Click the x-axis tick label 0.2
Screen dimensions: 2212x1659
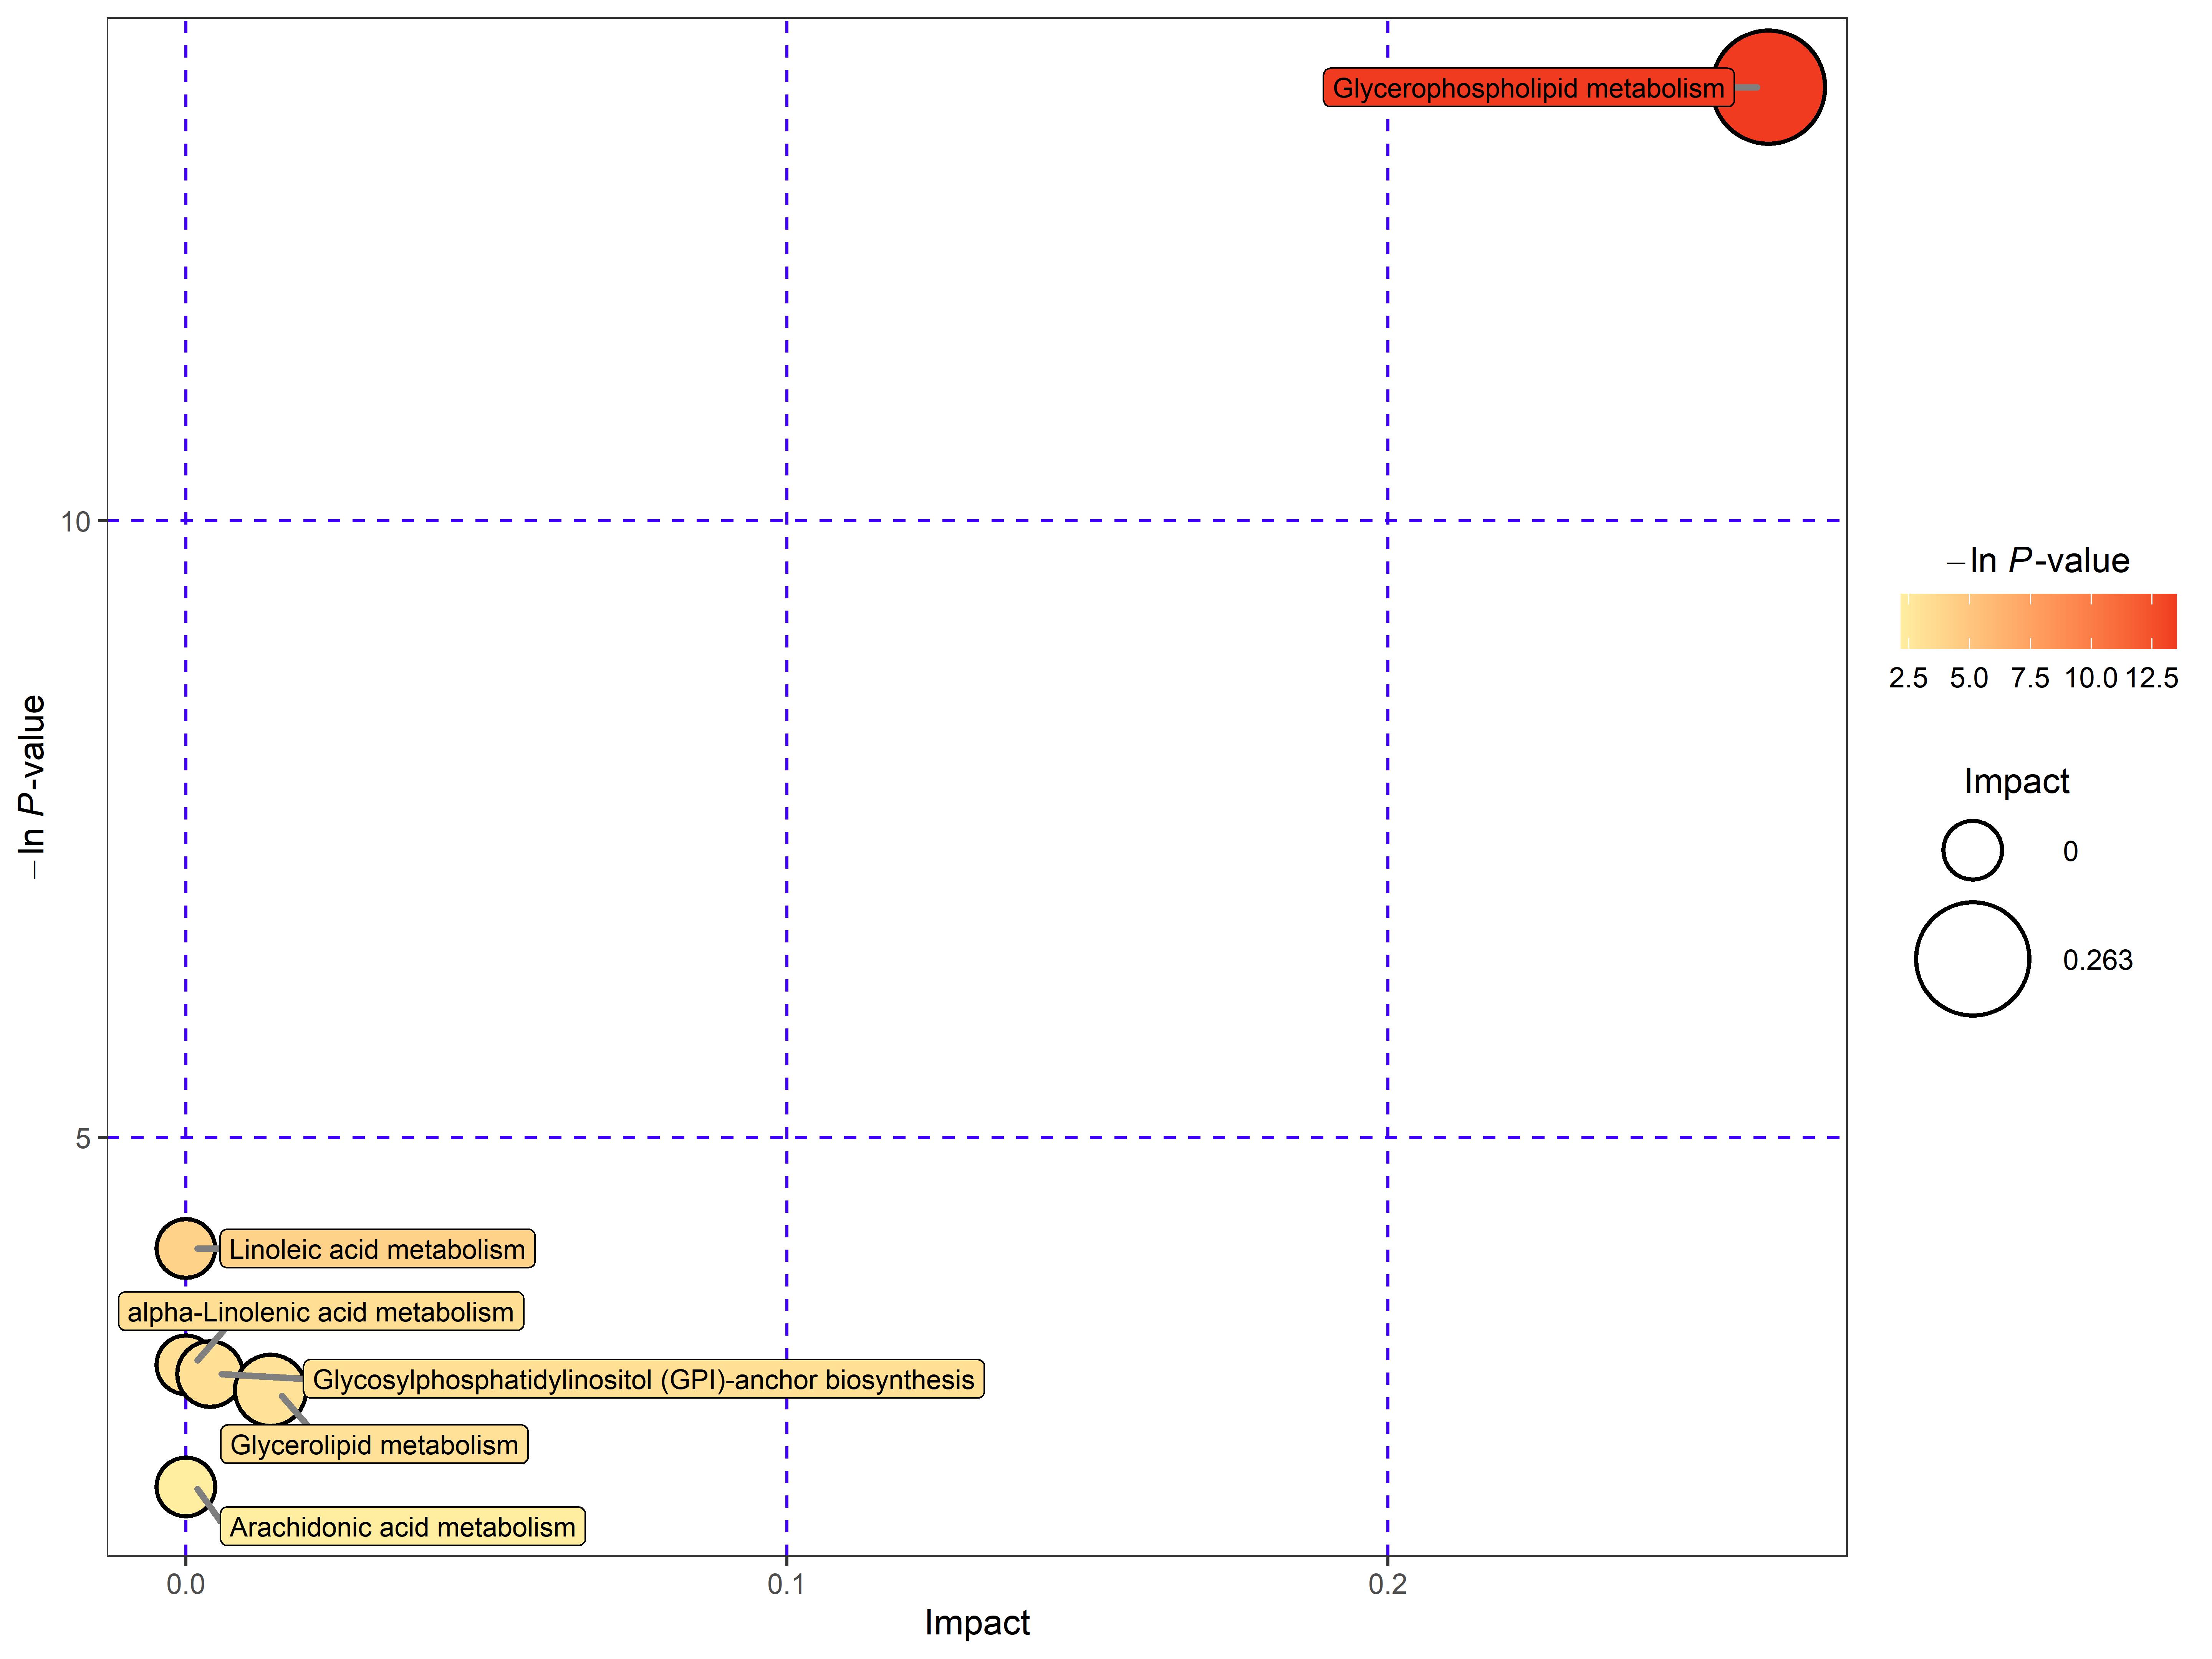tap(1387, 1584)
